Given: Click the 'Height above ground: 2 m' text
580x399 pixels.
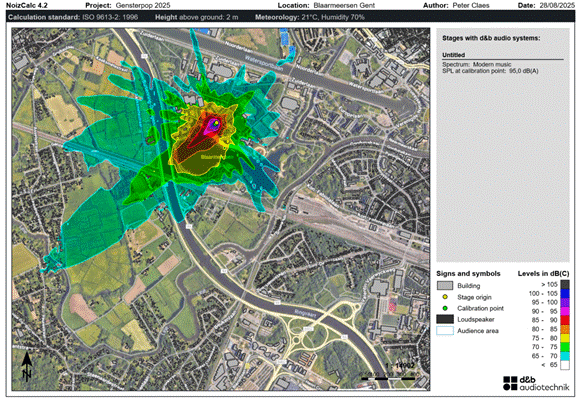Looking at the screenshot, I should [197, 17].
